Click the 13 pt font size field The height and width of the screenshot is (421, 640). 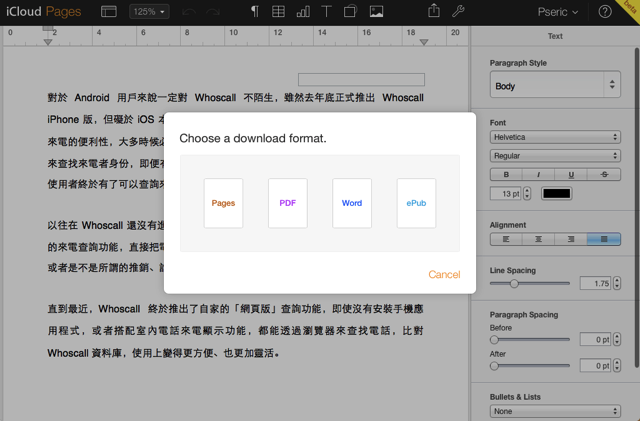(506, 194)
